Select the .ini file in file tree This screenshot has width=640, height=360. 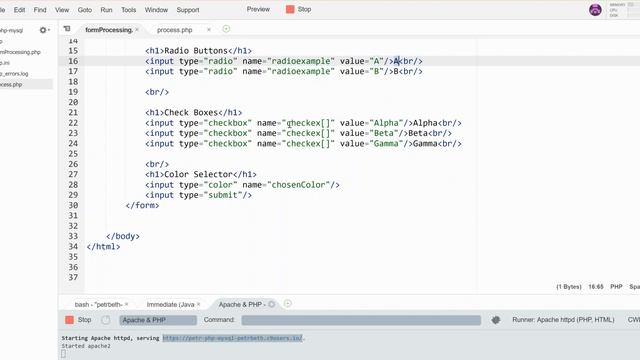coord(5,63)
